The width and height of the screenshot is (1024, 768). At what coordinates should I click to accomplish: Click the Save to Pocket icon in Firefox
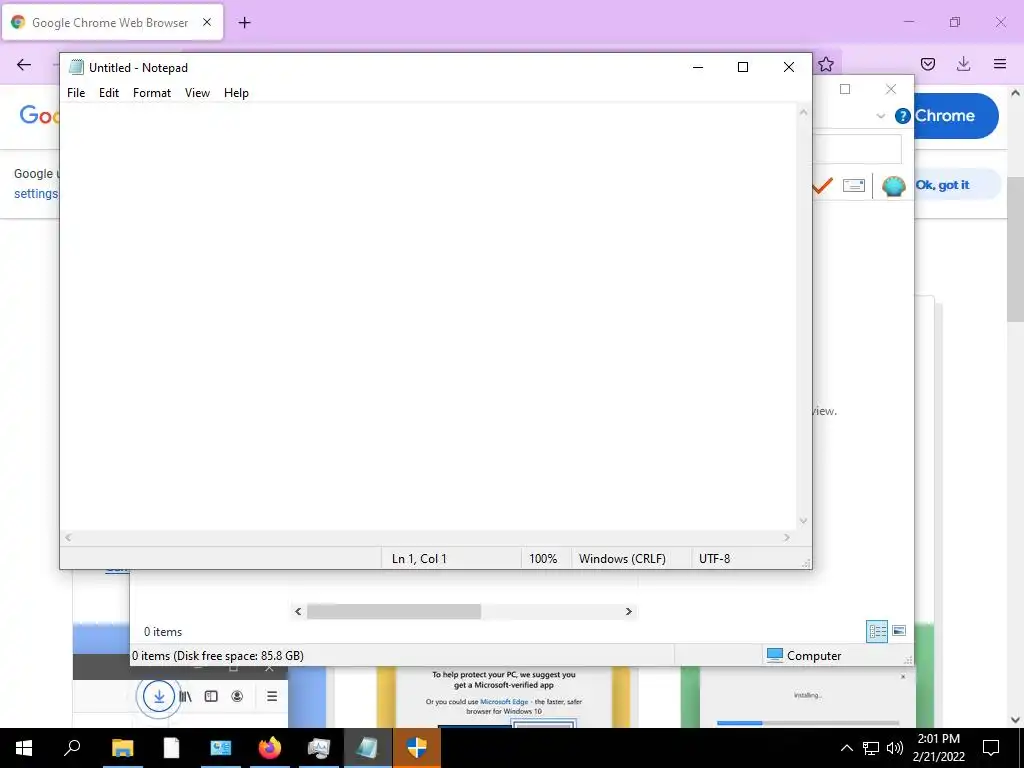(x=927, y=64)
